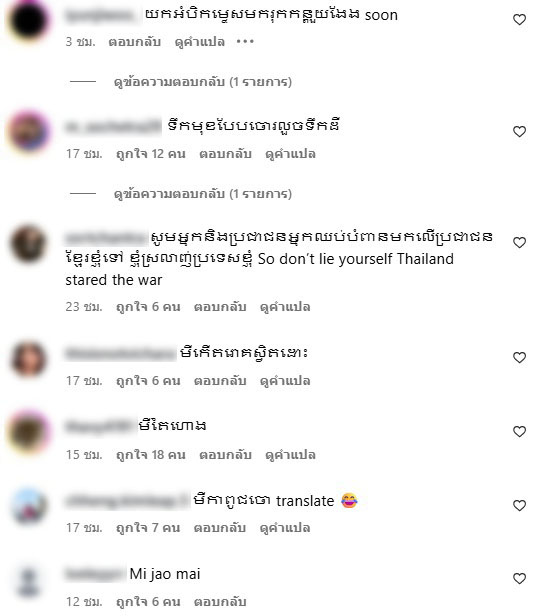The image size is (540, 616).
Task: View translation of the 15 ชม. comment
Action: tap(290, 455)
